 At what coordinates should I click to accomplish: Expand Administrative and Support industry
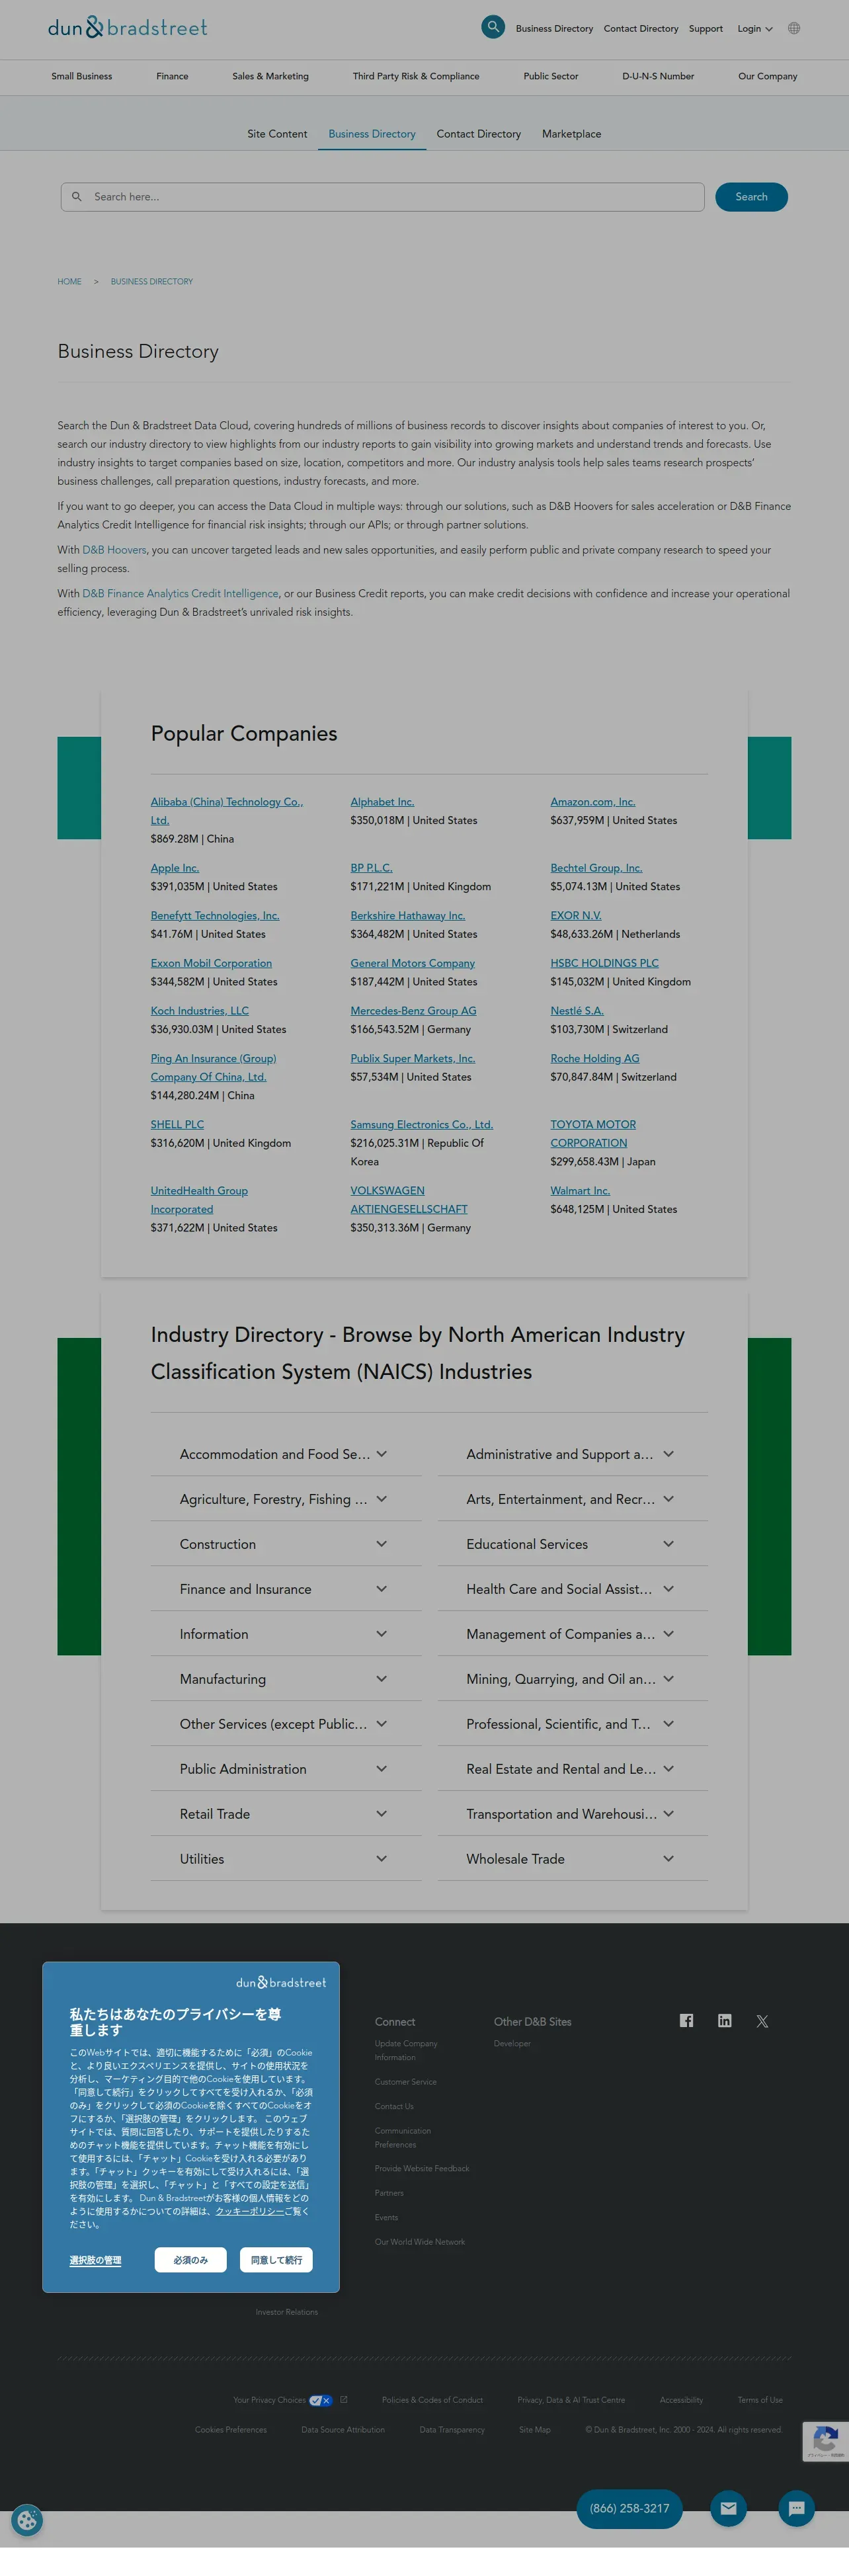pyautogui.click(x=572, y=1454)
